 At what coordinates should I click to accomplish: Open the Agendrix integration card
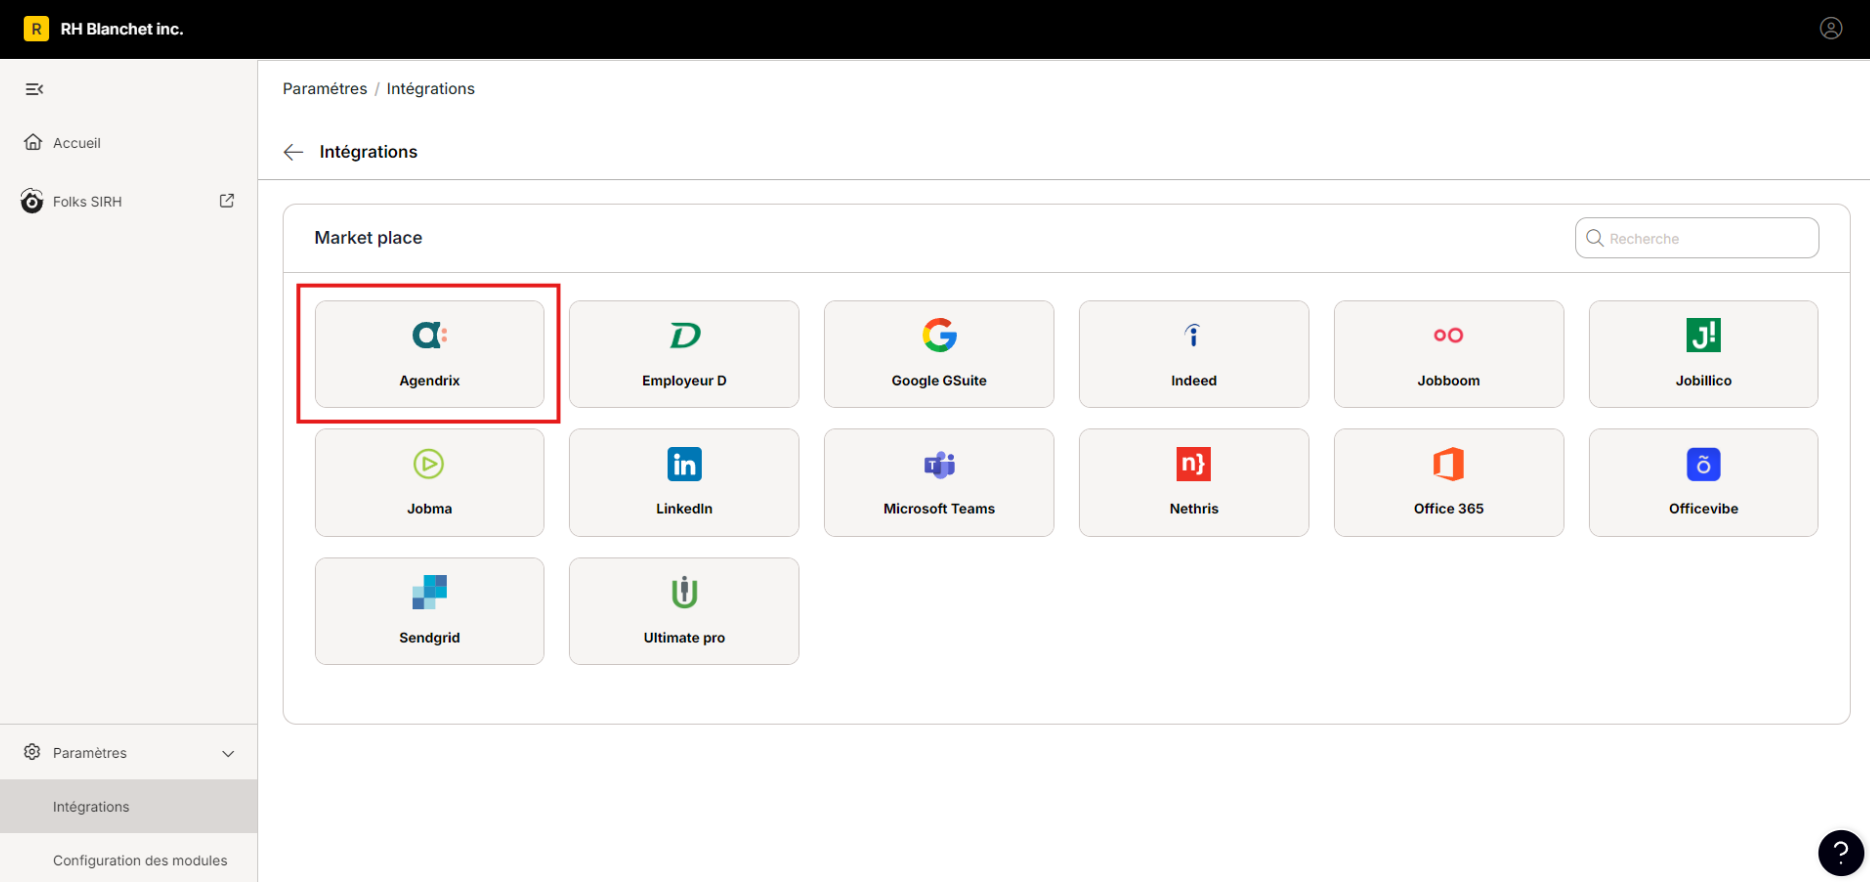tap(429, 354)
